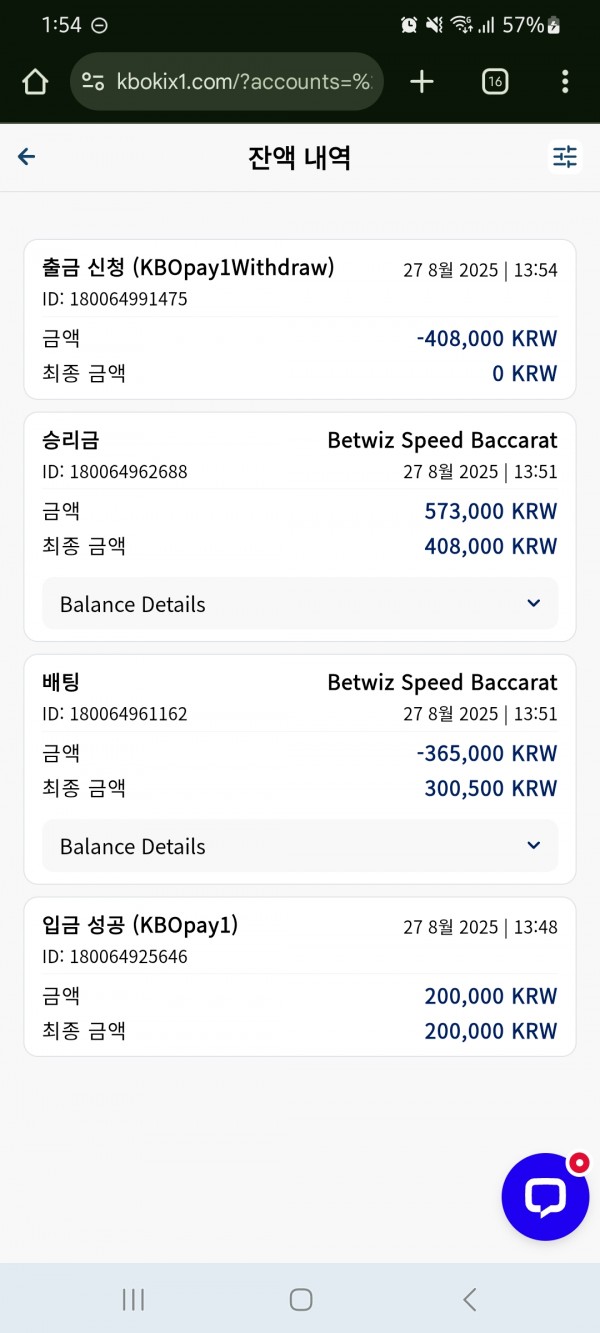Tap Android back navigation button
Screen dimensions: 600x1333
[469, 1299]
